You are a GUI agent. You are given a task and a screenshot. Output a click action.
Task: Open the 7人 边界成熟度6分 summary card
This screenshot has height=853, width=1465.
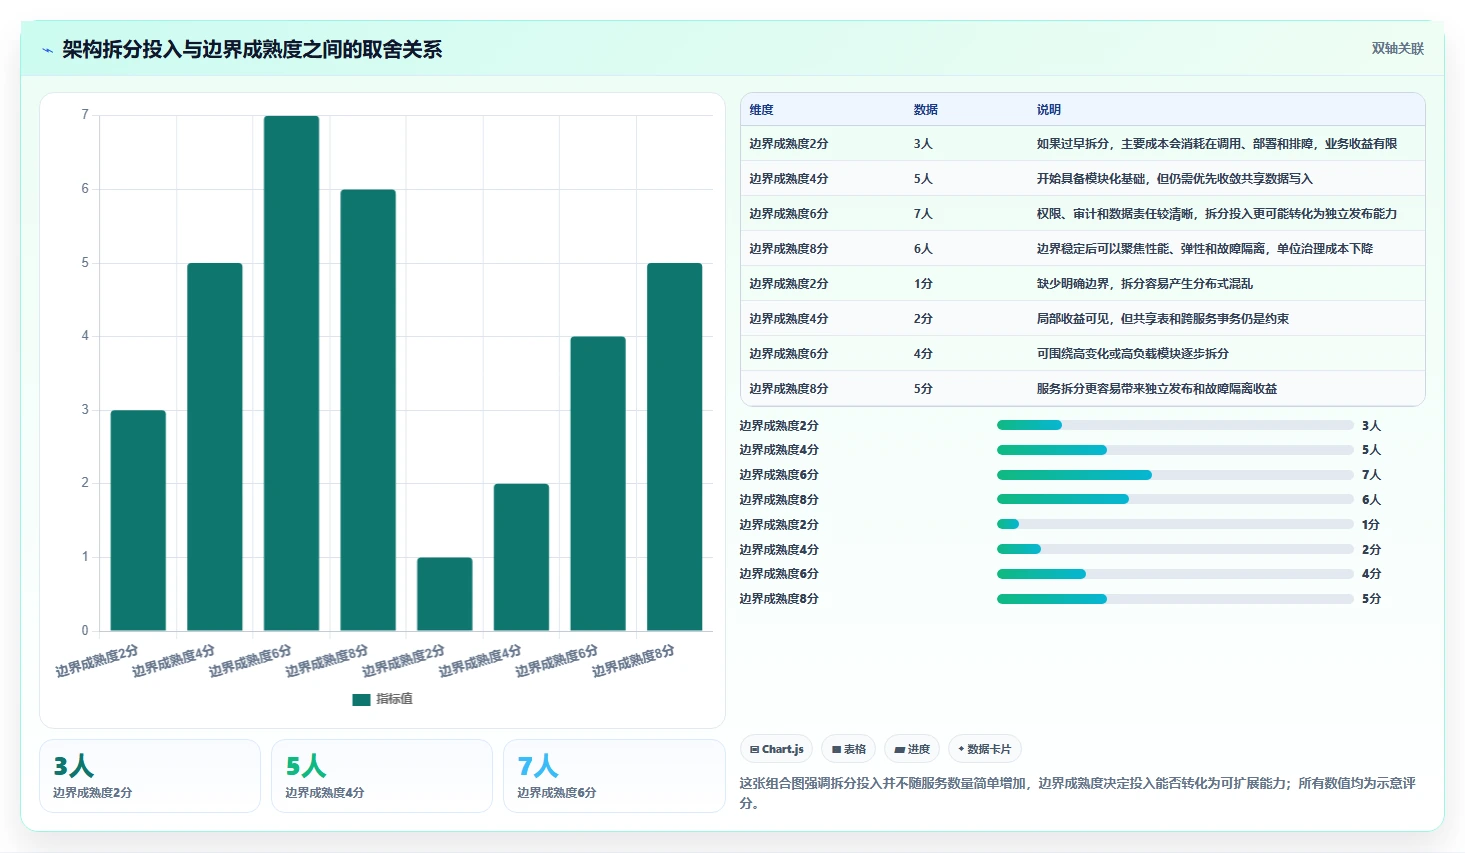click(614, 776)
